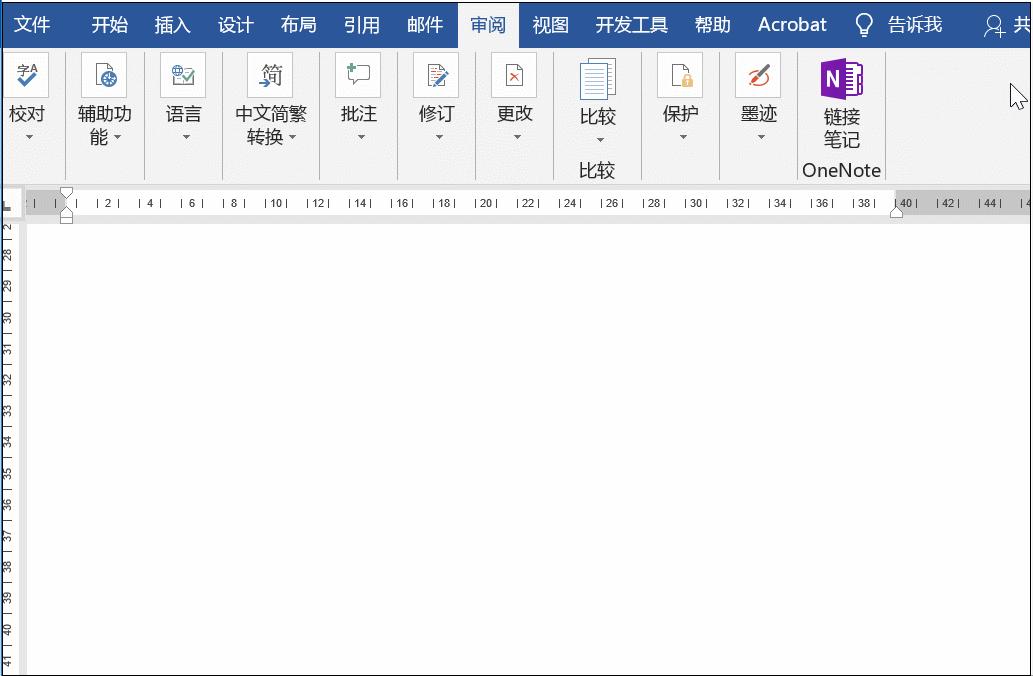1033x676 pixels.
Task: Click the 共享 (Share) button
Action: coord(1012,24)
